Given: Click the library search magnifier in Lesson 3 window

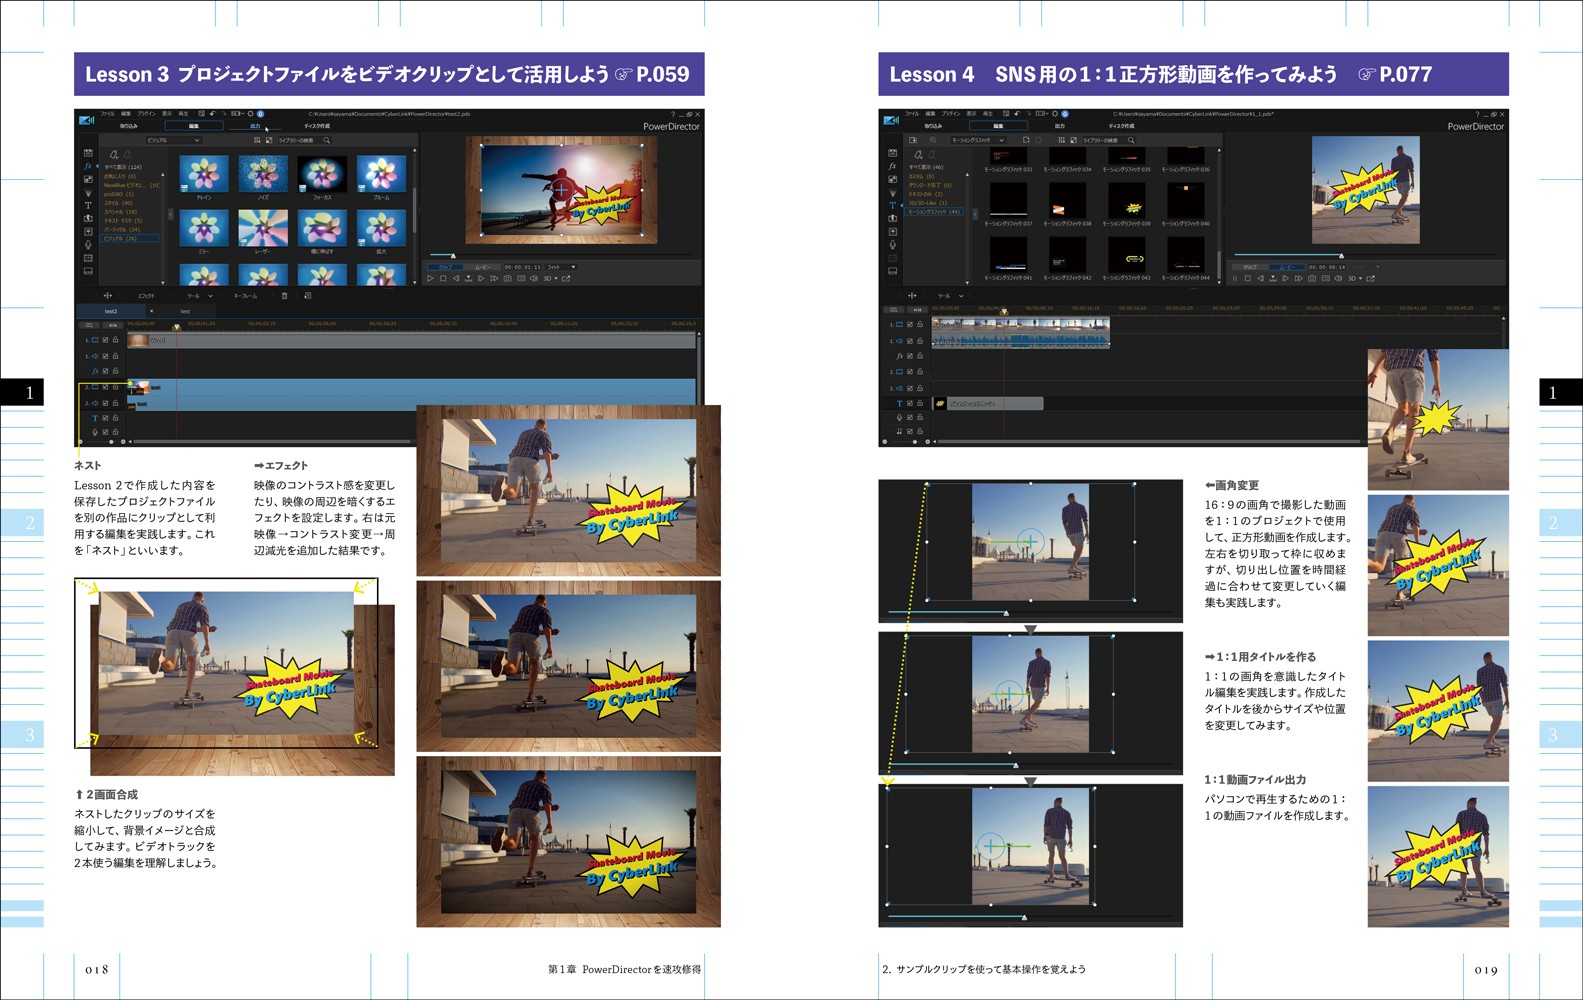Looking at the screenshot, I should point(327,140).
